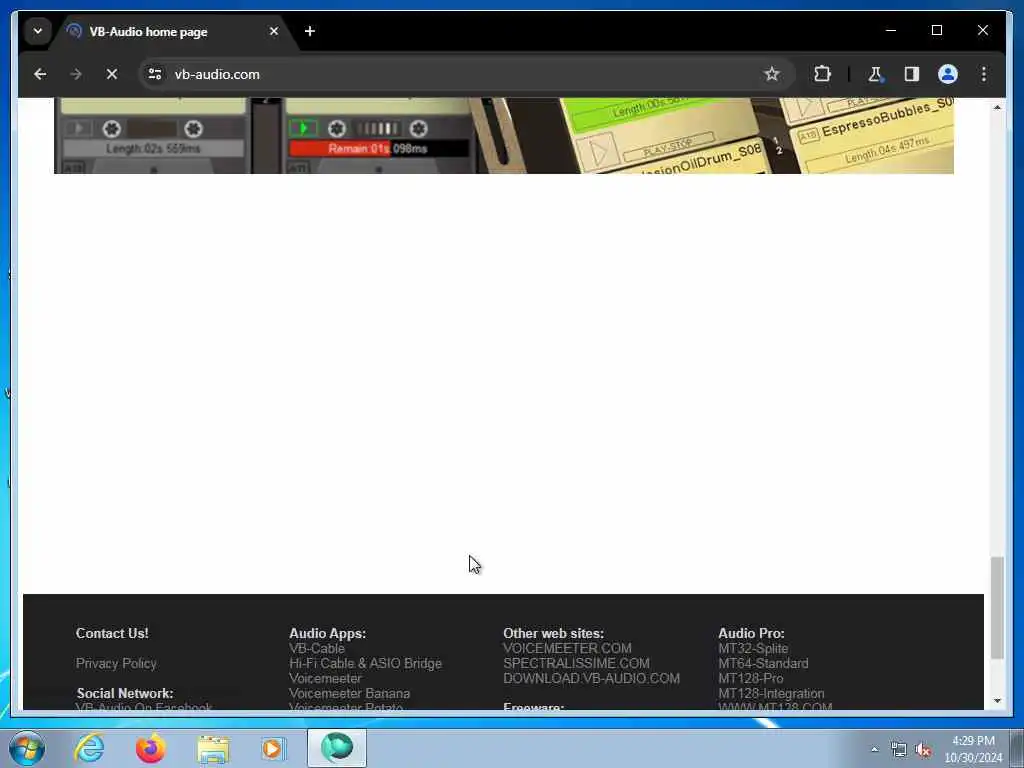Open the Contact Us! link
This screenshot has width=1024, height=768.
click(112, 633)
